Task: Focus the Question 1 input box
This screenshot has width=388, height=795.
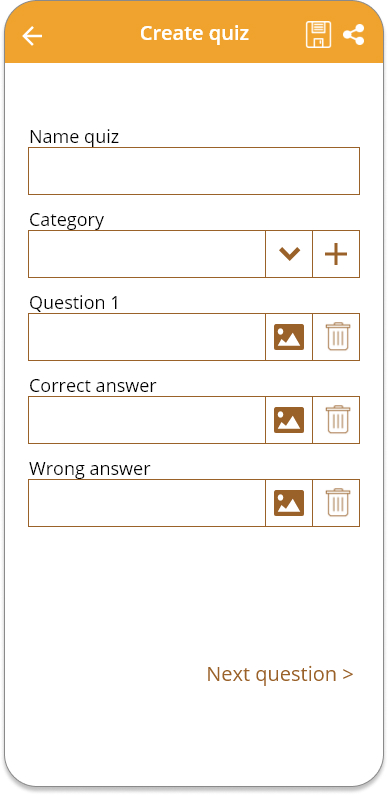Action: pos(147,337)
